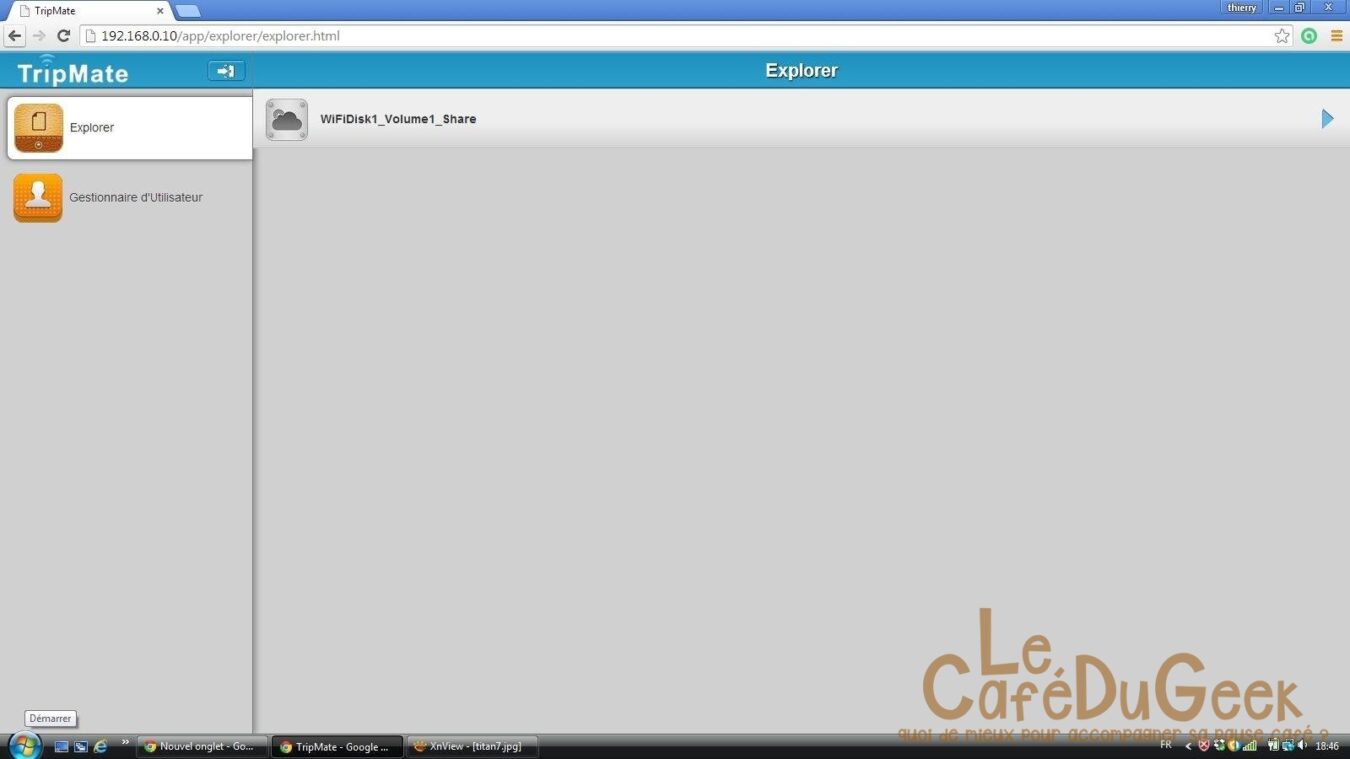Click the TripMate logout icon
The width and height of the screenshot is (1350, 759).
[x=226, y=71]
